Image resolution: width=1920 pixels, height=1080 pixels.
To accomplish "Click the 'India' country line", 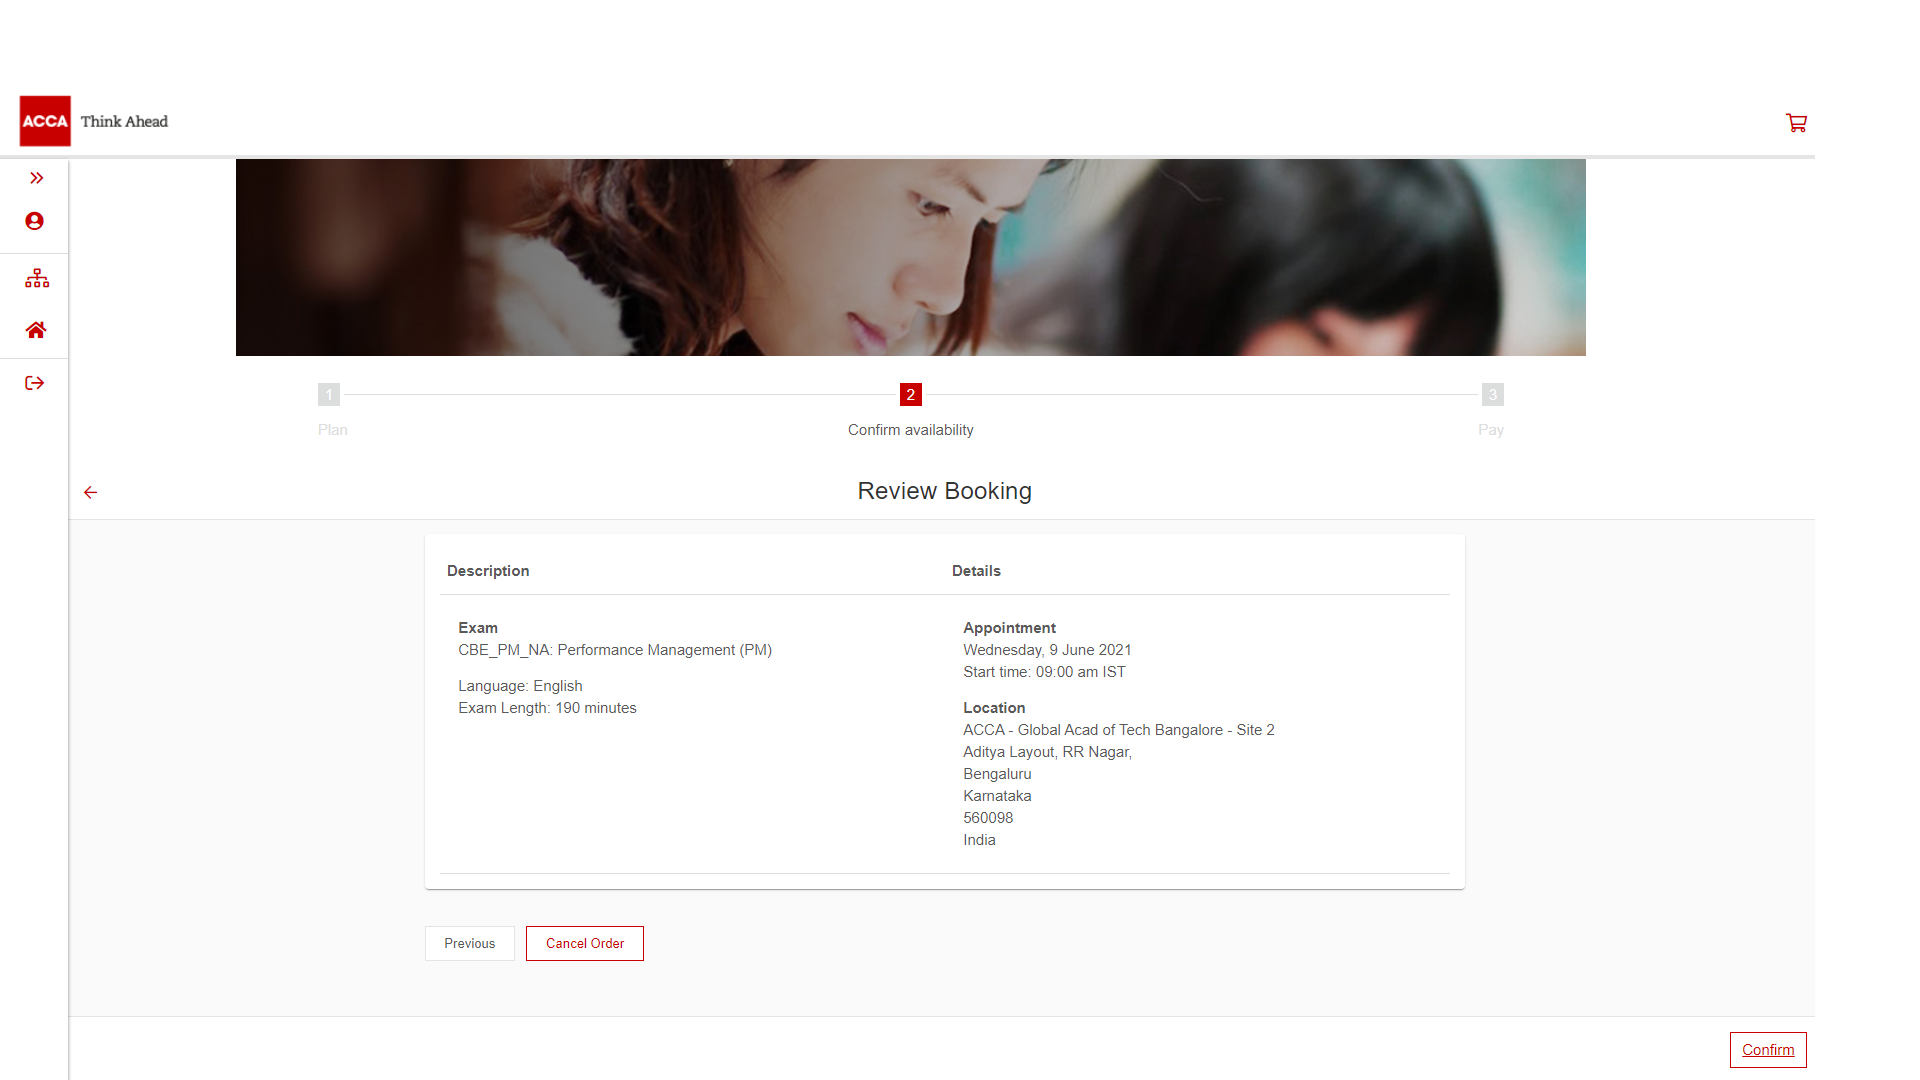I will click(979, 840).
